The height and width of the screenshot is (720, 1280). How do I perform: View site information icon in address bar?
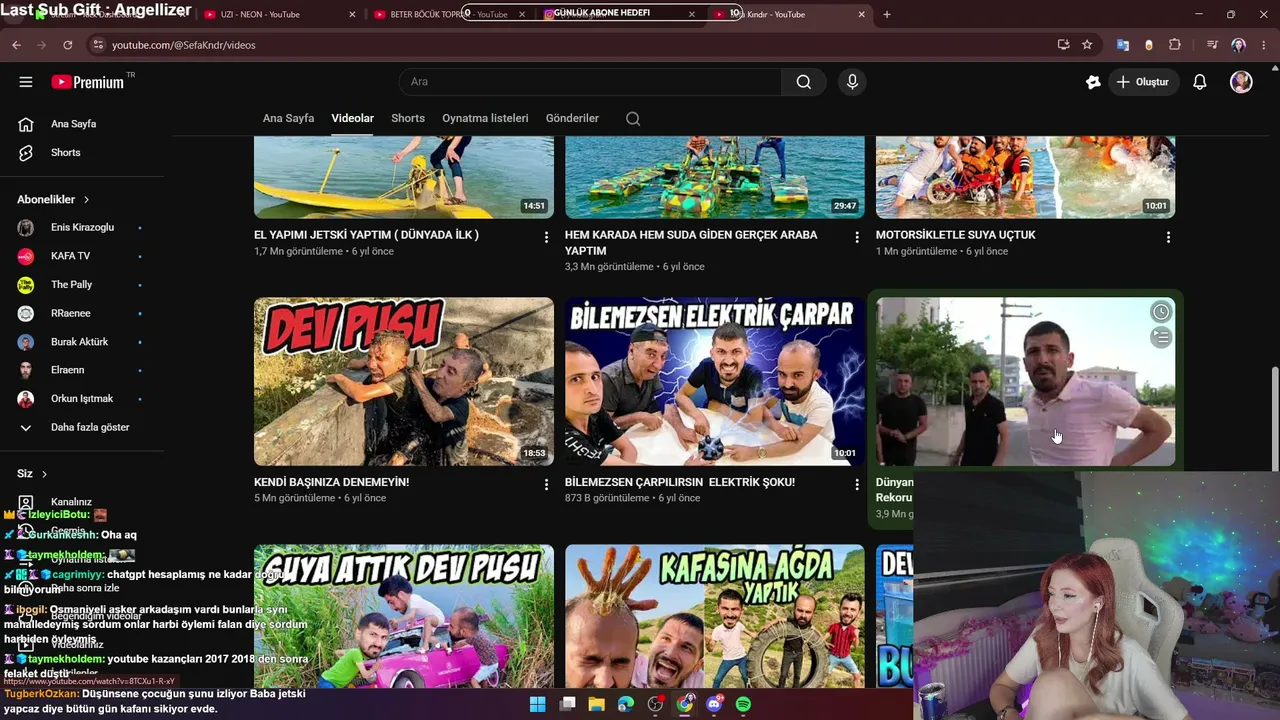pyautogui.click(x=97, y=45)
